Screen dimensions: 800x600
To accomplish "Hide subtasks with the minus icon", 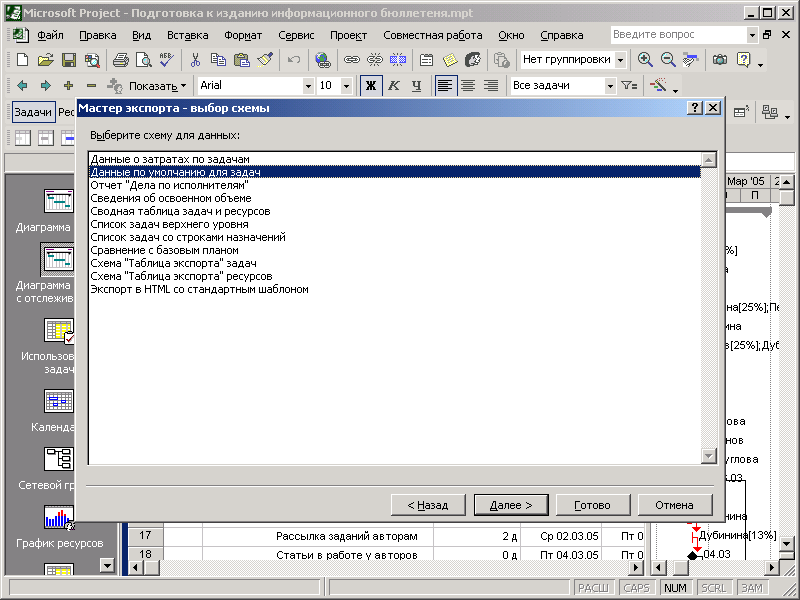I will click(x=91, y=86).
